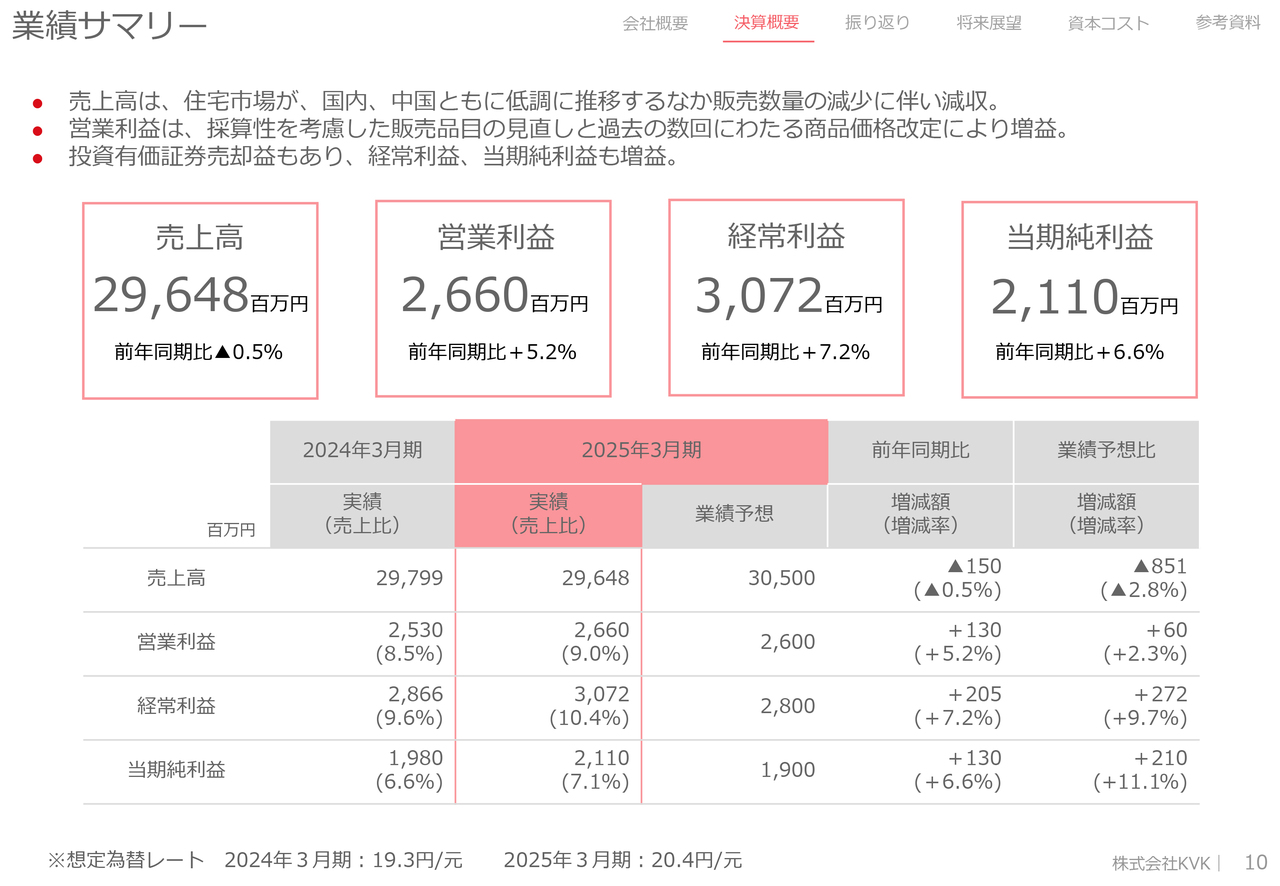Click the 30,500 sales forecast cell

tap(781, 578)
